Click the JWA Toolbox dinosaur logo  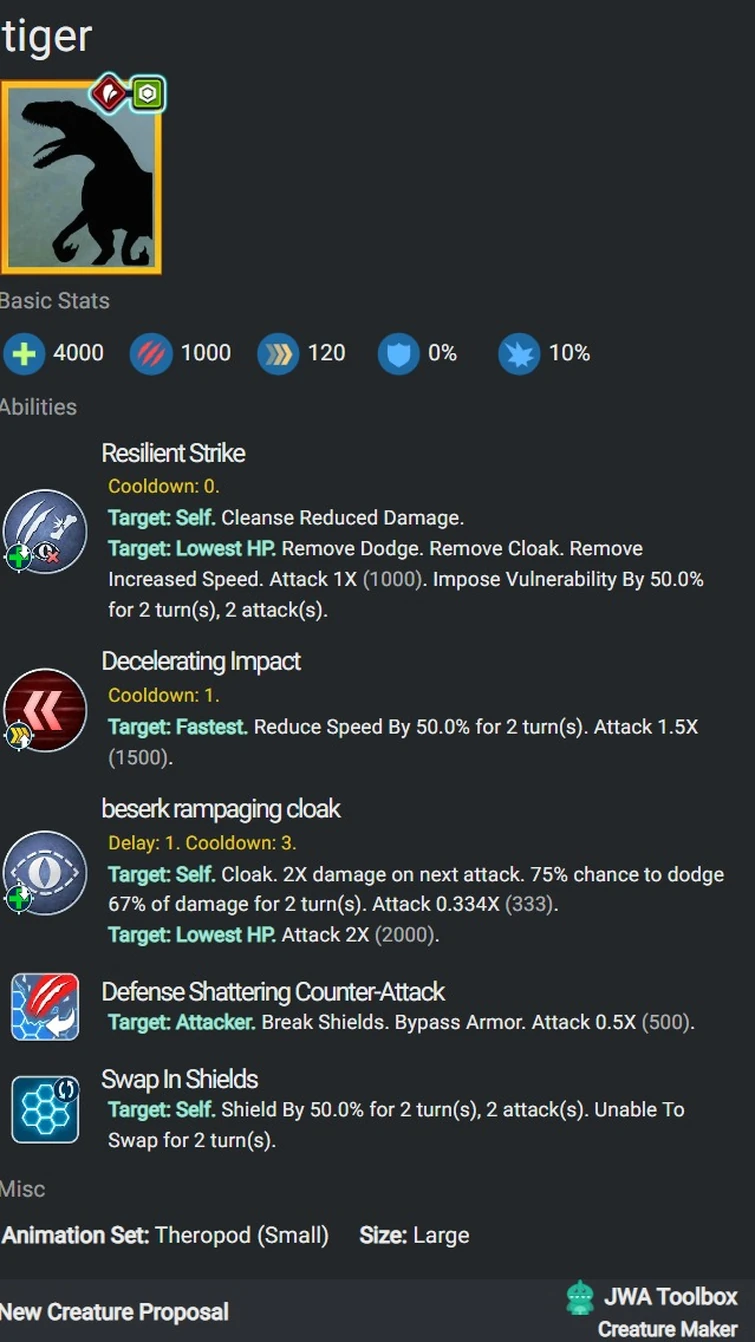pos(581,1298)
